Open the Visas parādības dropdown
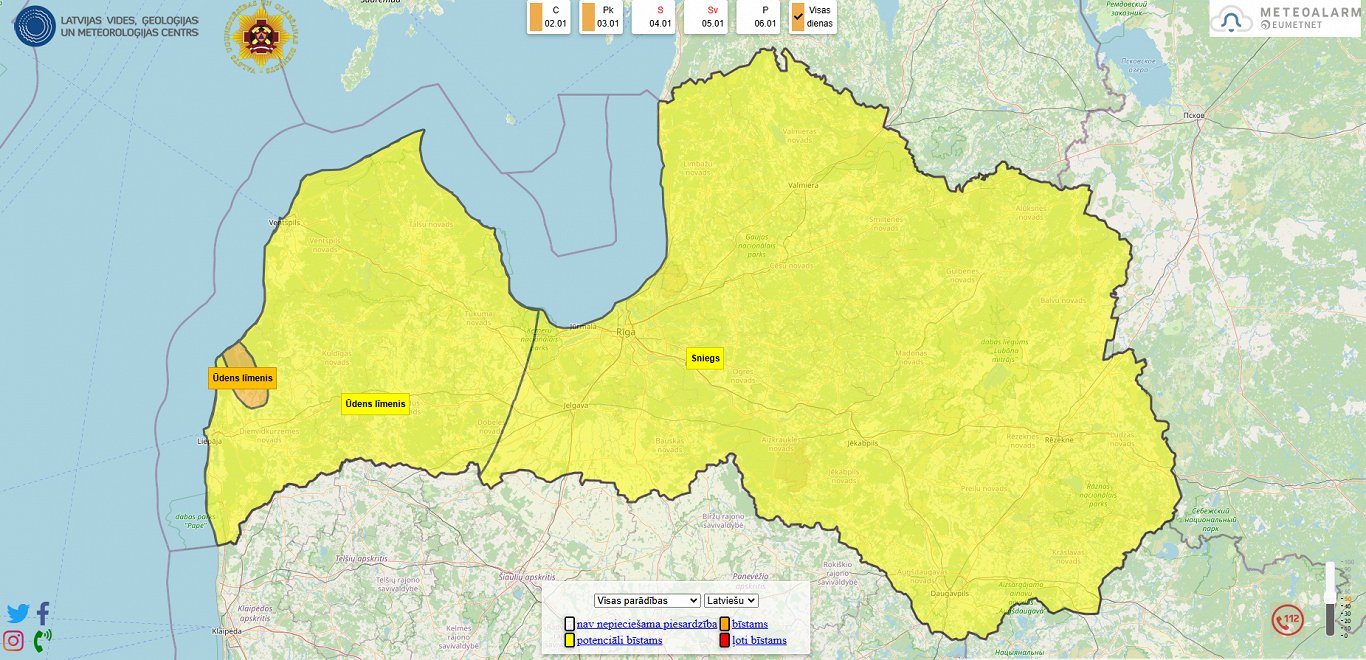The image size is (1366, 660). click(x=647, y=601)
